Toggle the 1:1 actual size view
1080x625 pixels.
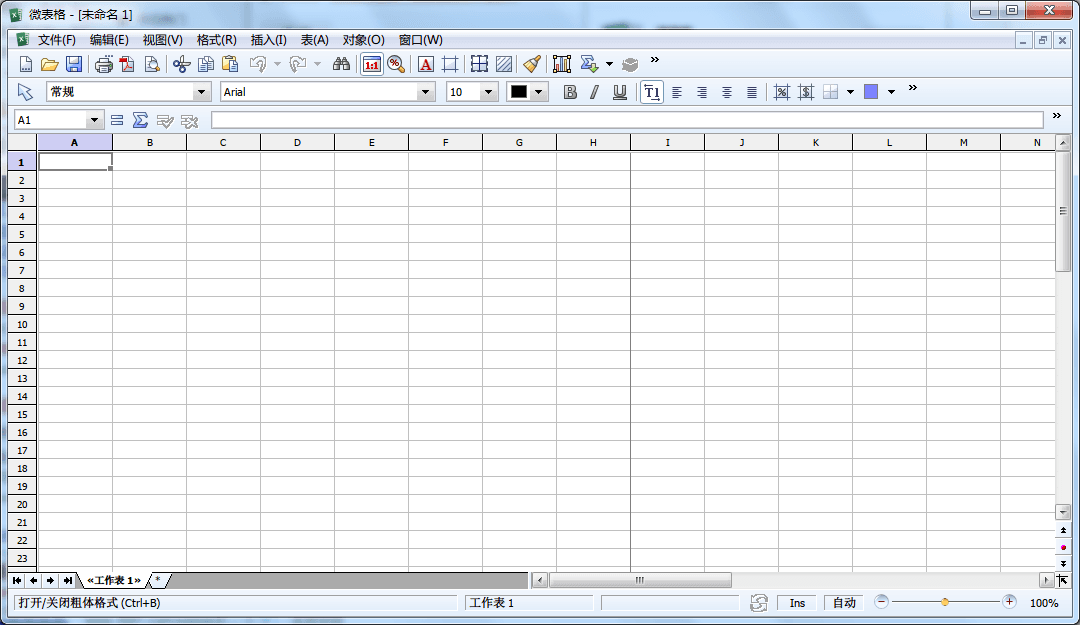(x=372, y=65)
